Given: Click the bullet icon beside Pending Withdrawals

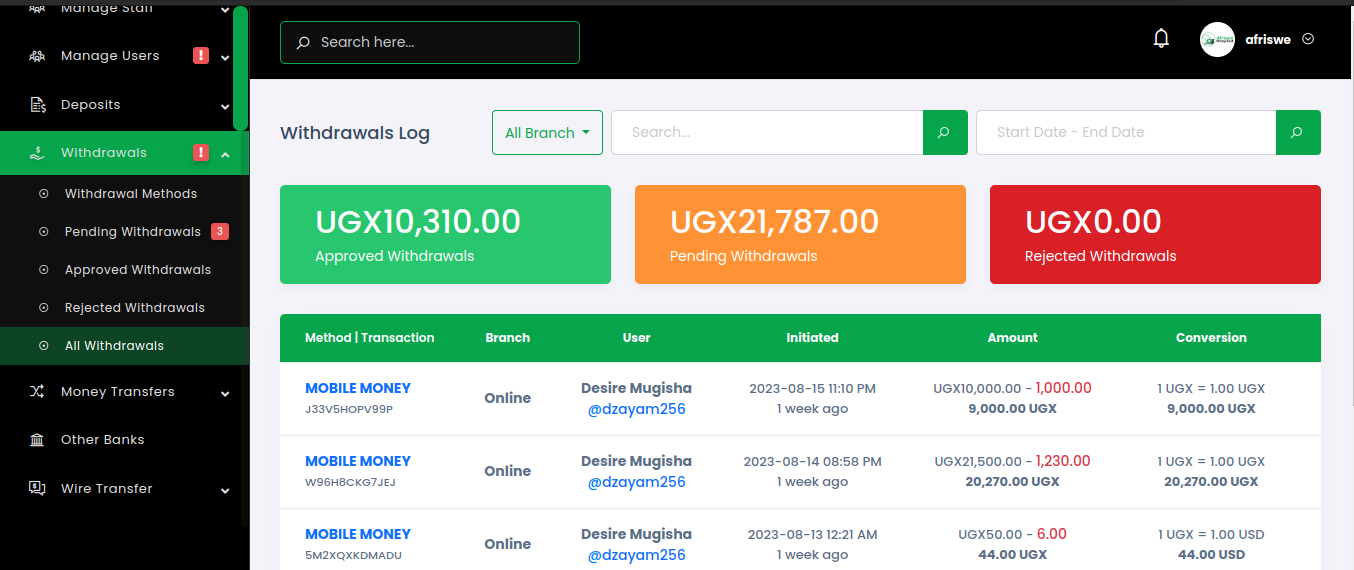Looking at the screenshot, I should [x=43, y=232].
